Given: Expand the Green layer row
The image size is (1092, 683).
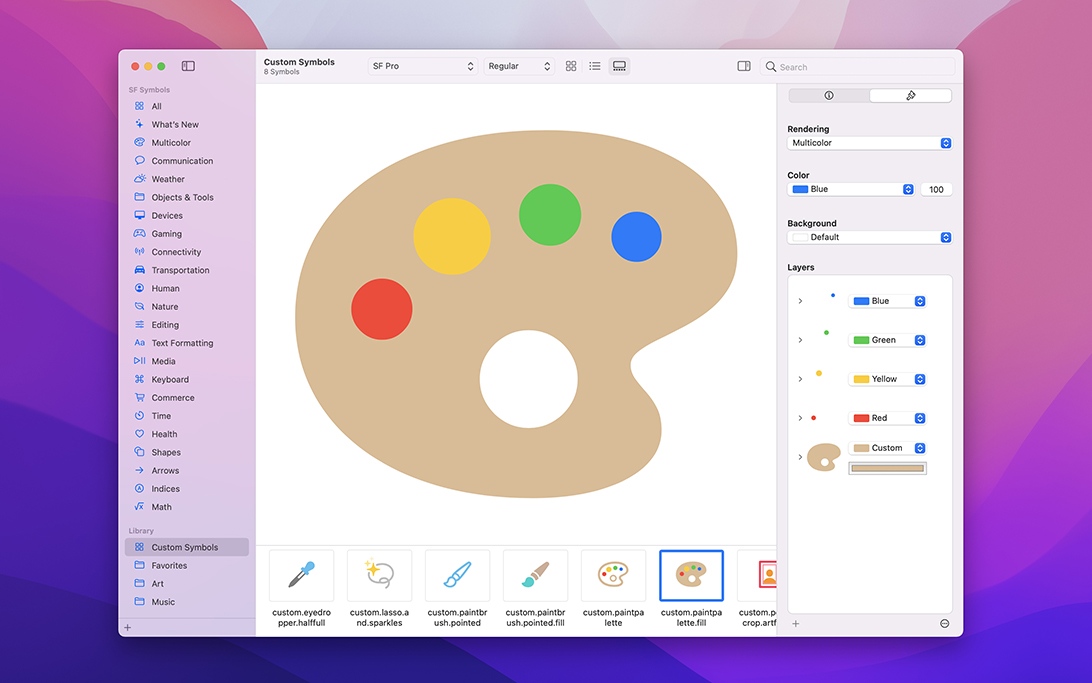Looking at the screenshot, I should (800, 340).
